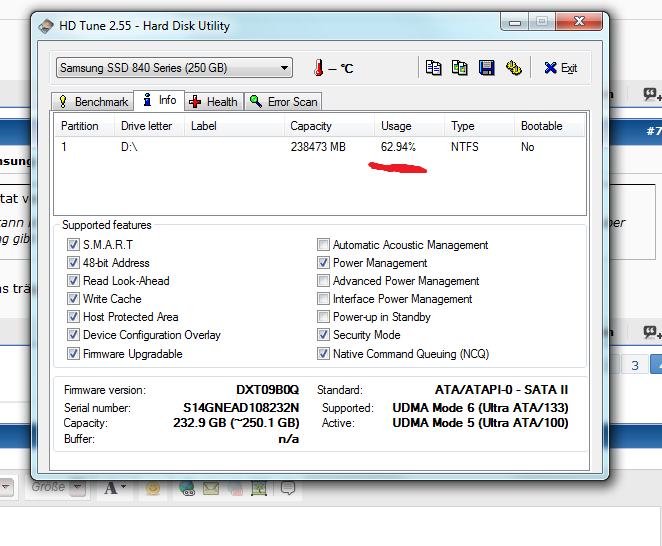662x546 pixels.
Task: Toggle the 48-bit Address checkbox
Action: [73, 263]
